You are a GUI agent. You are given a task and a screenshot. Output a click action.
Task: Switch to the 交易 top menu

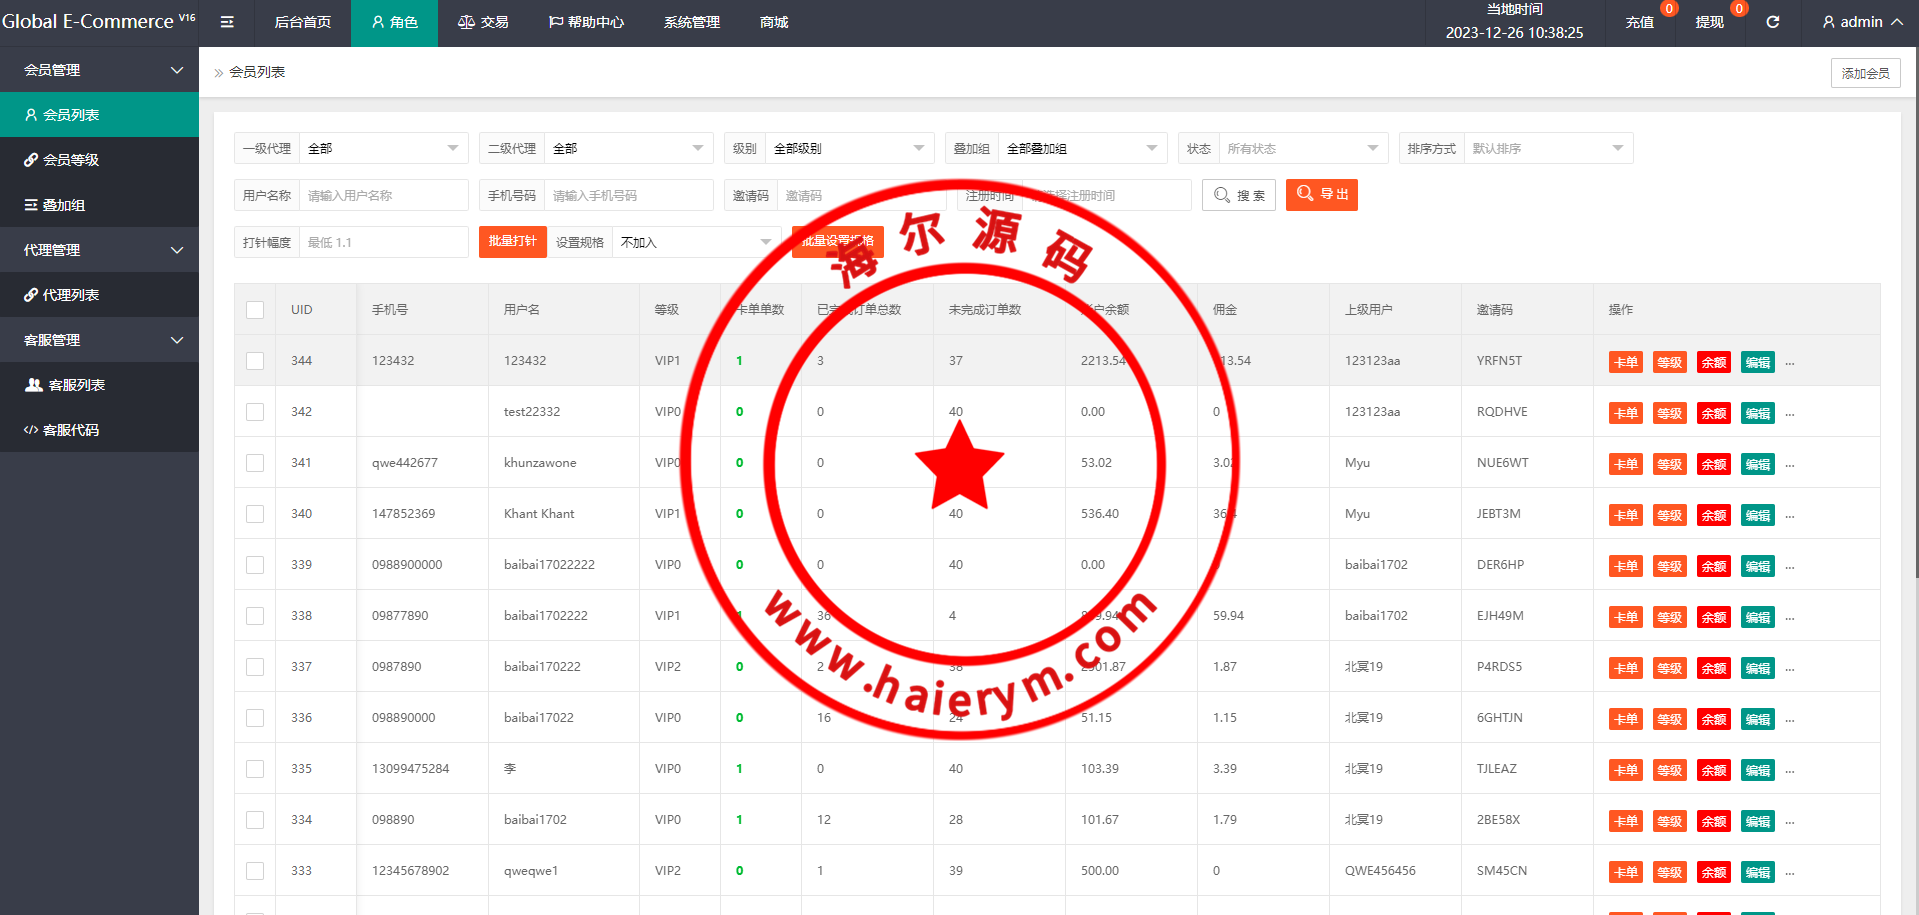[483, 22]
